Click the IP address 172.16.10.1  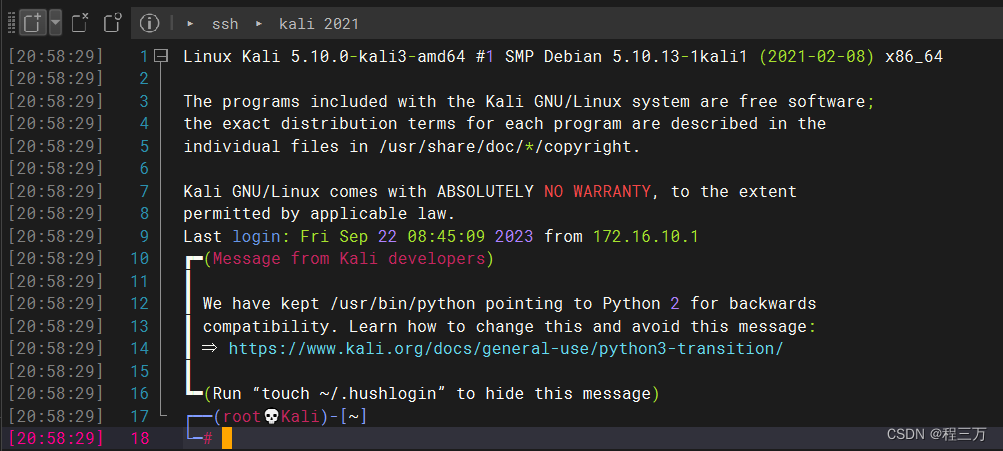645,237
